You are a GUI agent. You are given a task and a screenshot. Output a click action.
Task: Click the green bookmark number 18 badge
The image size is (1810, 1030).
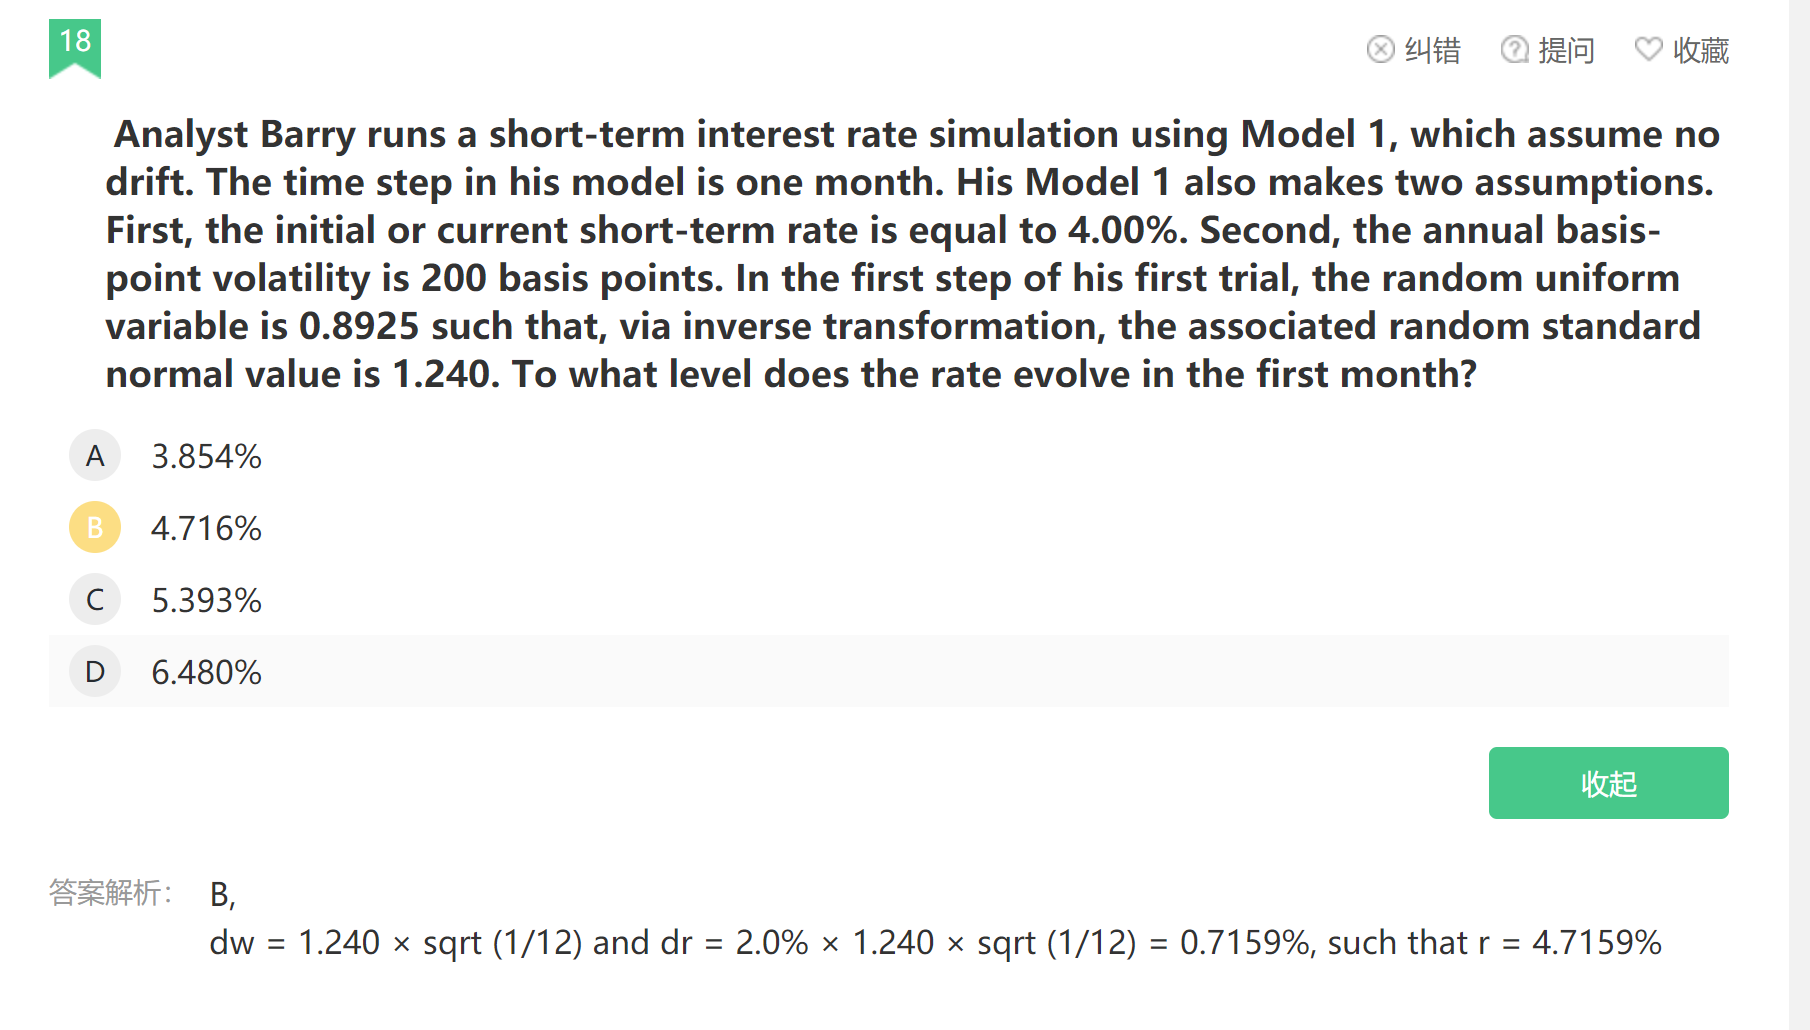75,47
